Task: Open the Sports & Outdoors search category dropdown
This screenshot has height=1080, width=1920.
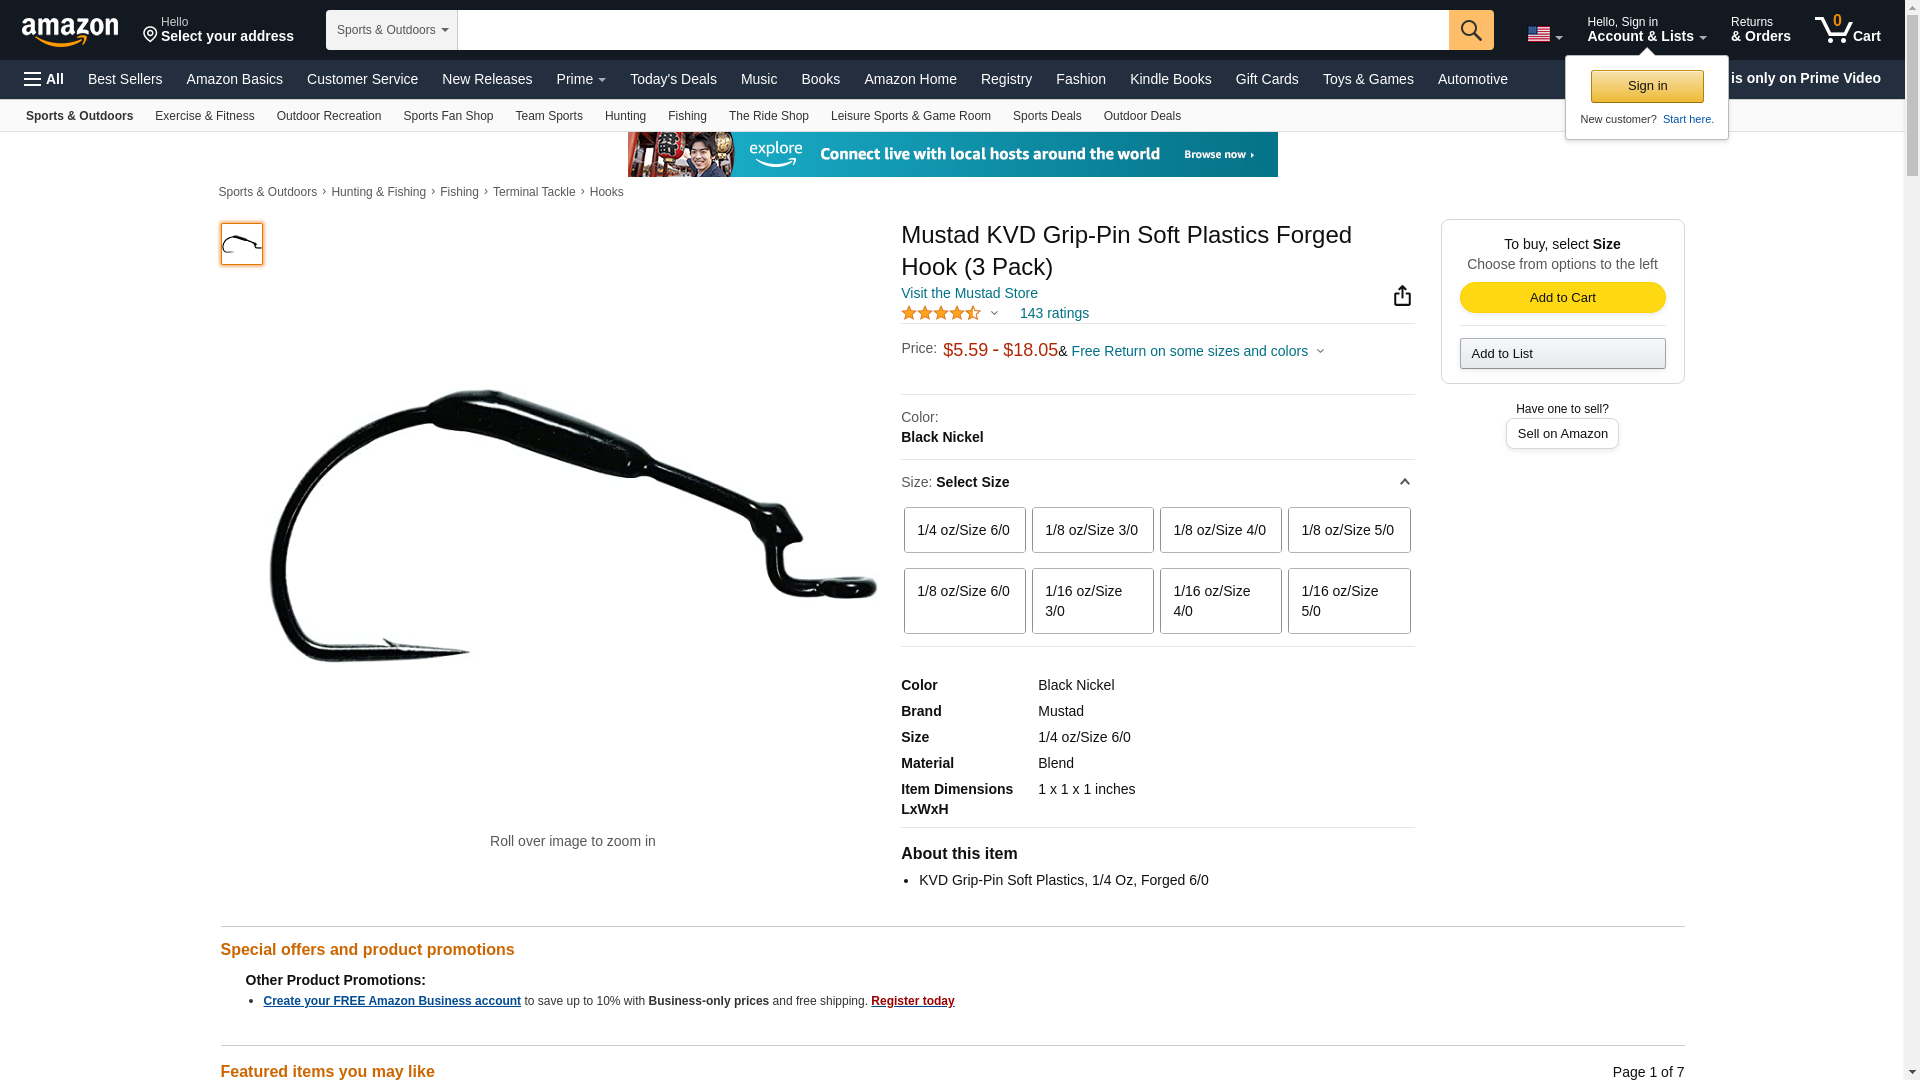Action: coord(392,30)
